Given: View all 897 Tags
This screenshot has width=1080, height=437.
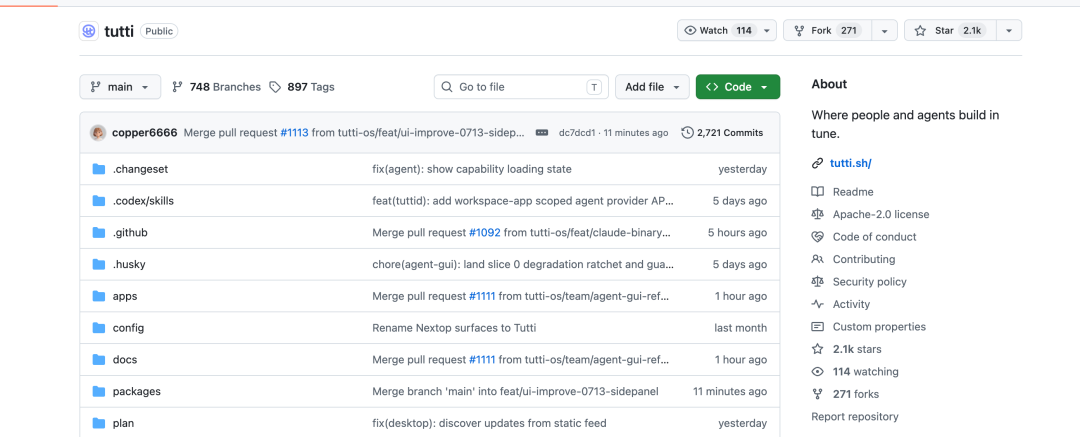Looking at the screenshot, I should point(302,87).
